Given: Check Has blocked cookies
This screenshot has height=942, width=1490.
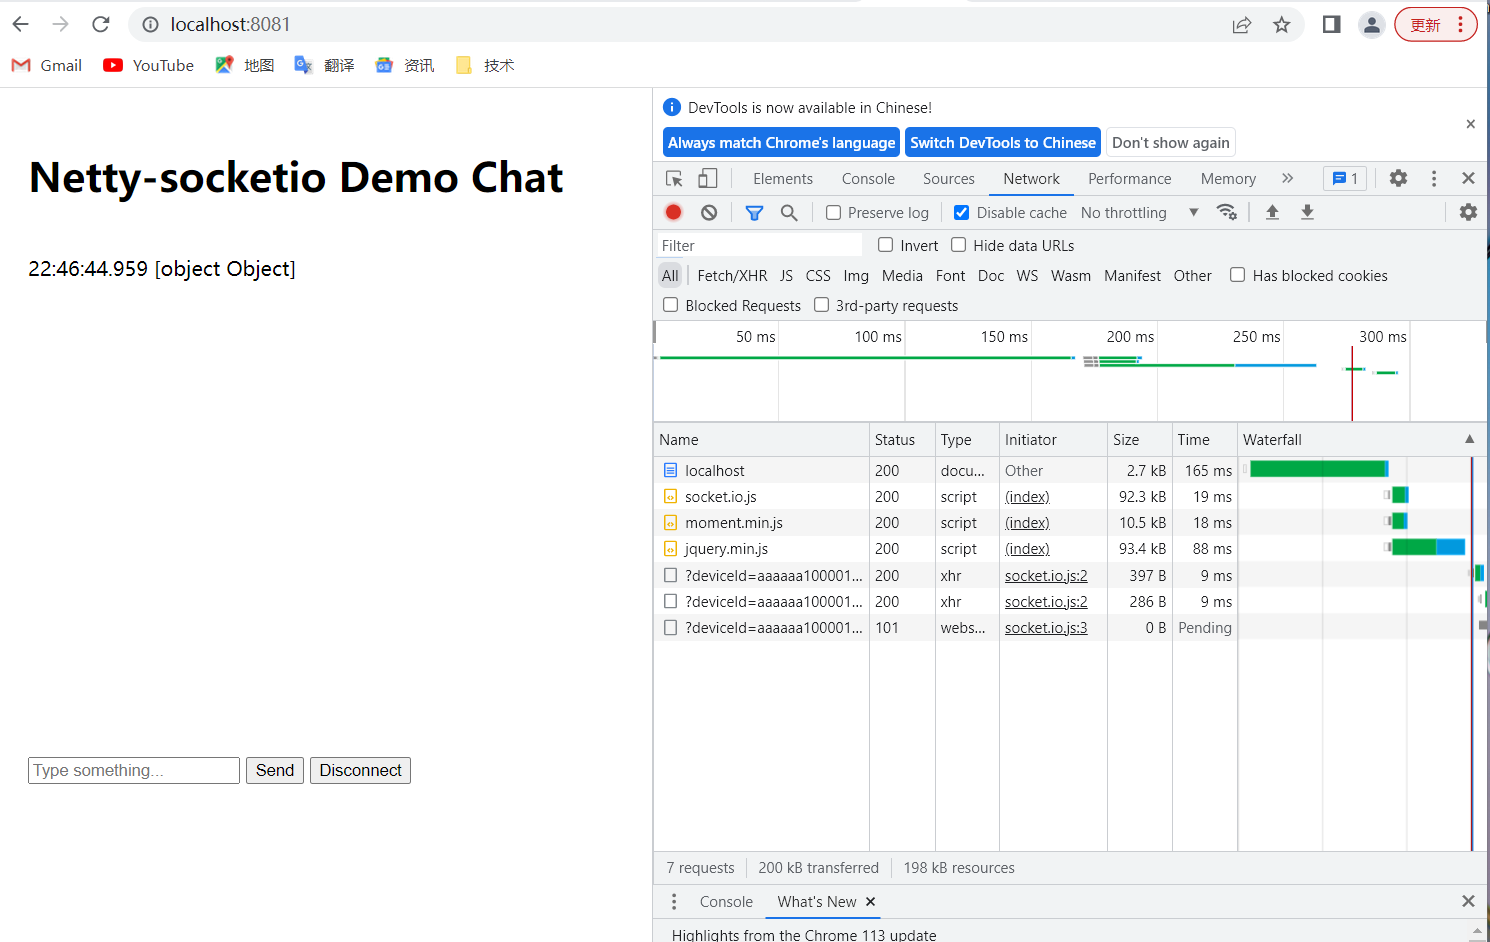Looking at the screenshot, I should pyautogui.click(x=1237, y=275).
